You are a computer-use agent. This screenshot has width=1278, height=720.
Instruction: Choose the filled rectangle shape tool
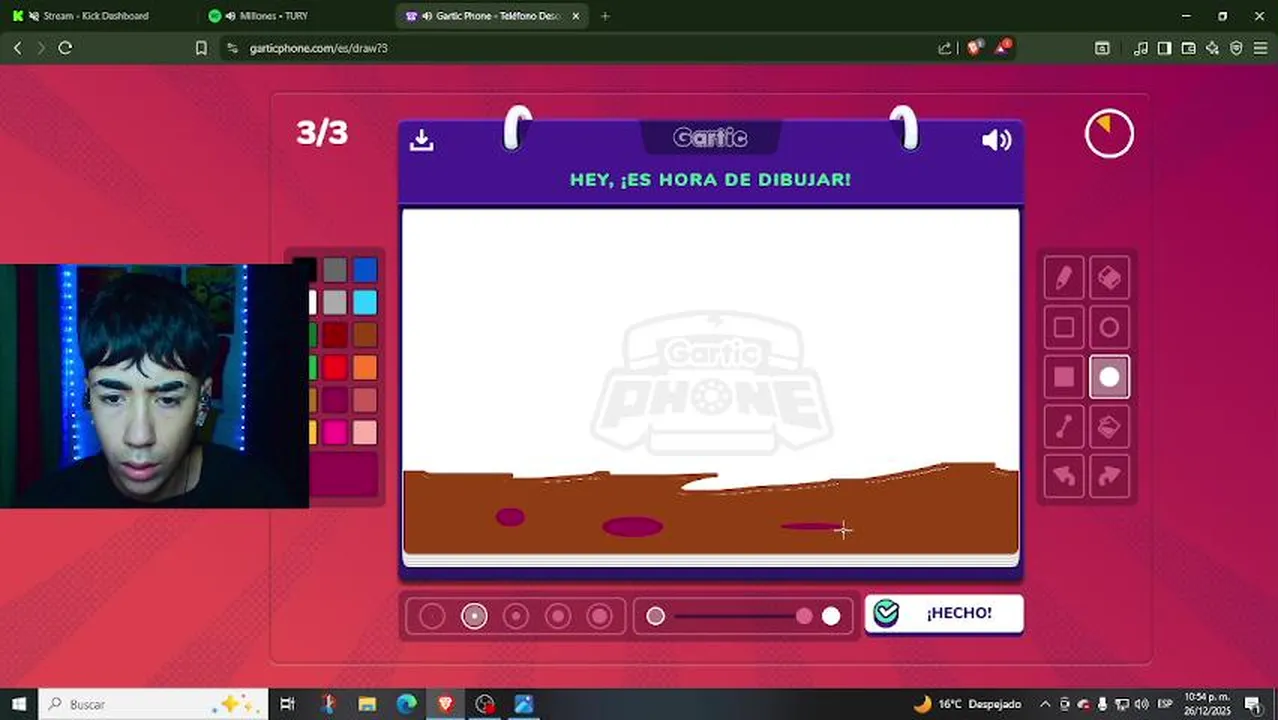(x=1064, y=377)
